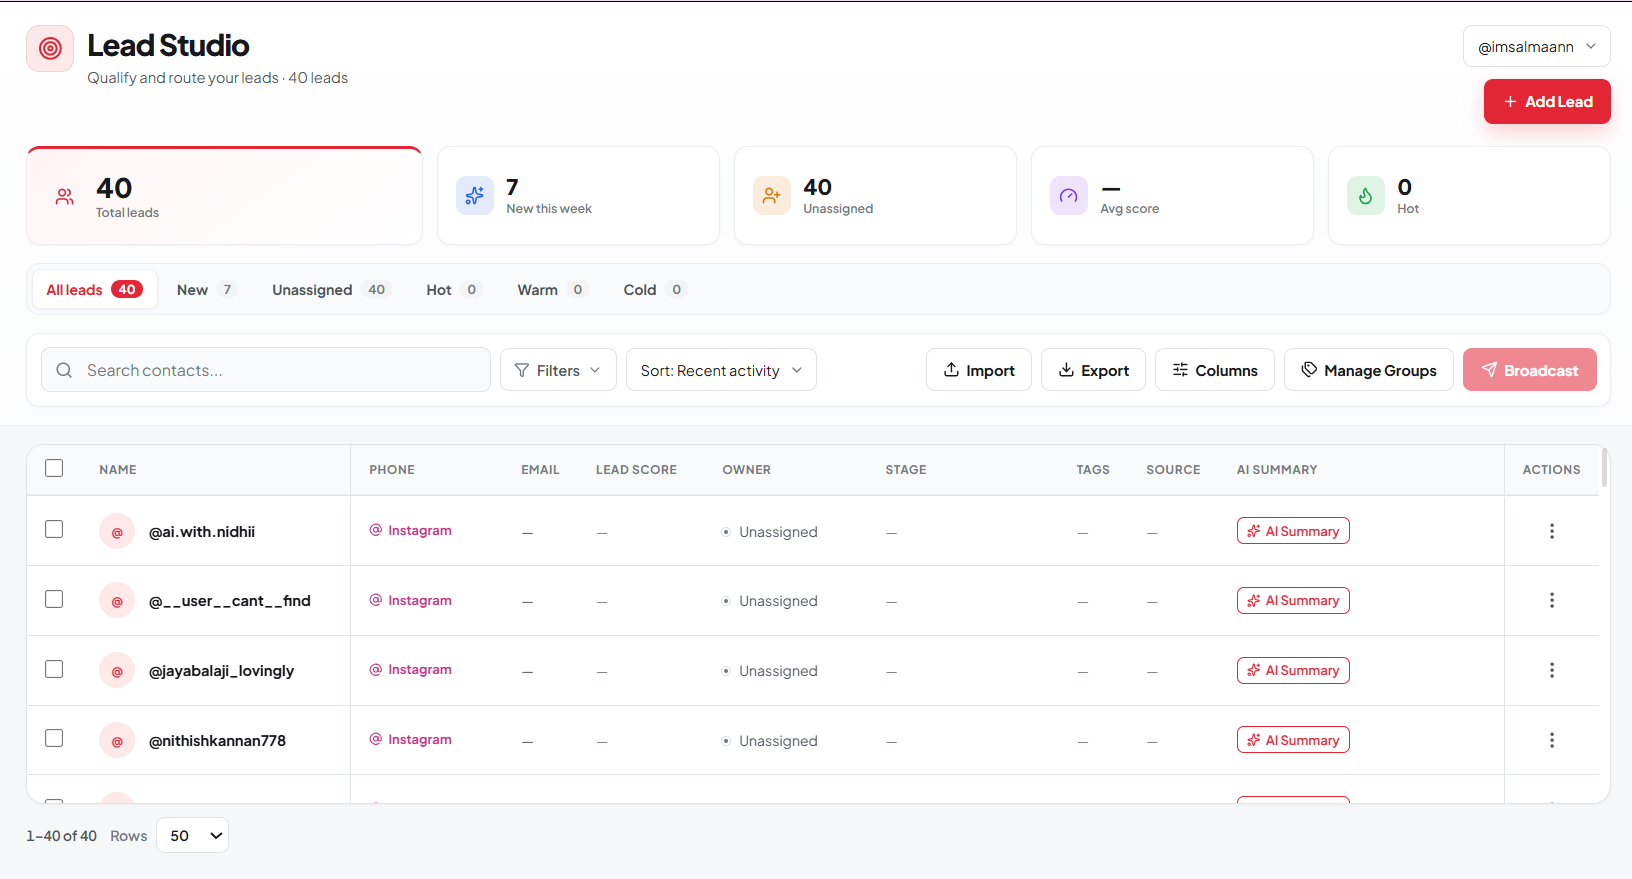Toggle the select-all checkbox in table header
The height and width of the screenshot is (879, 1632).
tap(54, 468)
